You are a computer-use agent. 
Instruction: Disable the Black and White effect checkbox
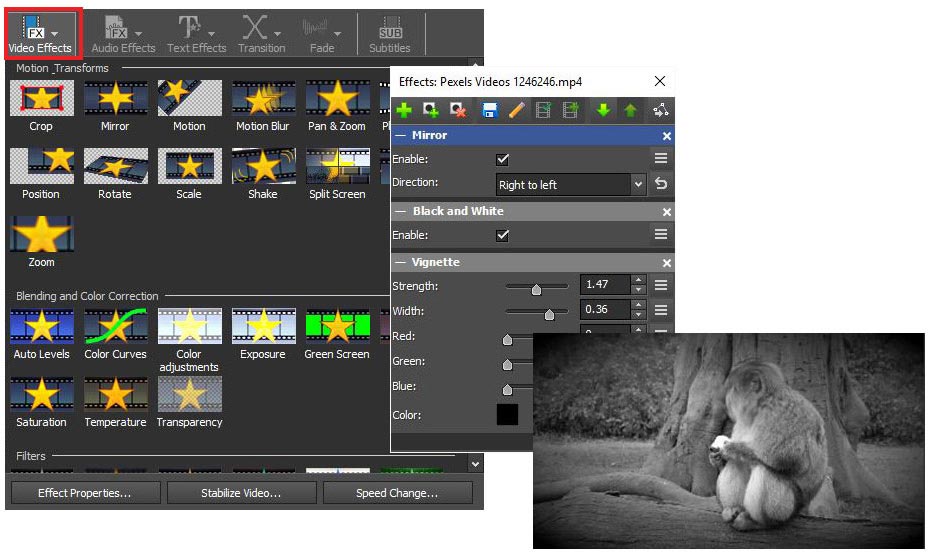point(503,235)
